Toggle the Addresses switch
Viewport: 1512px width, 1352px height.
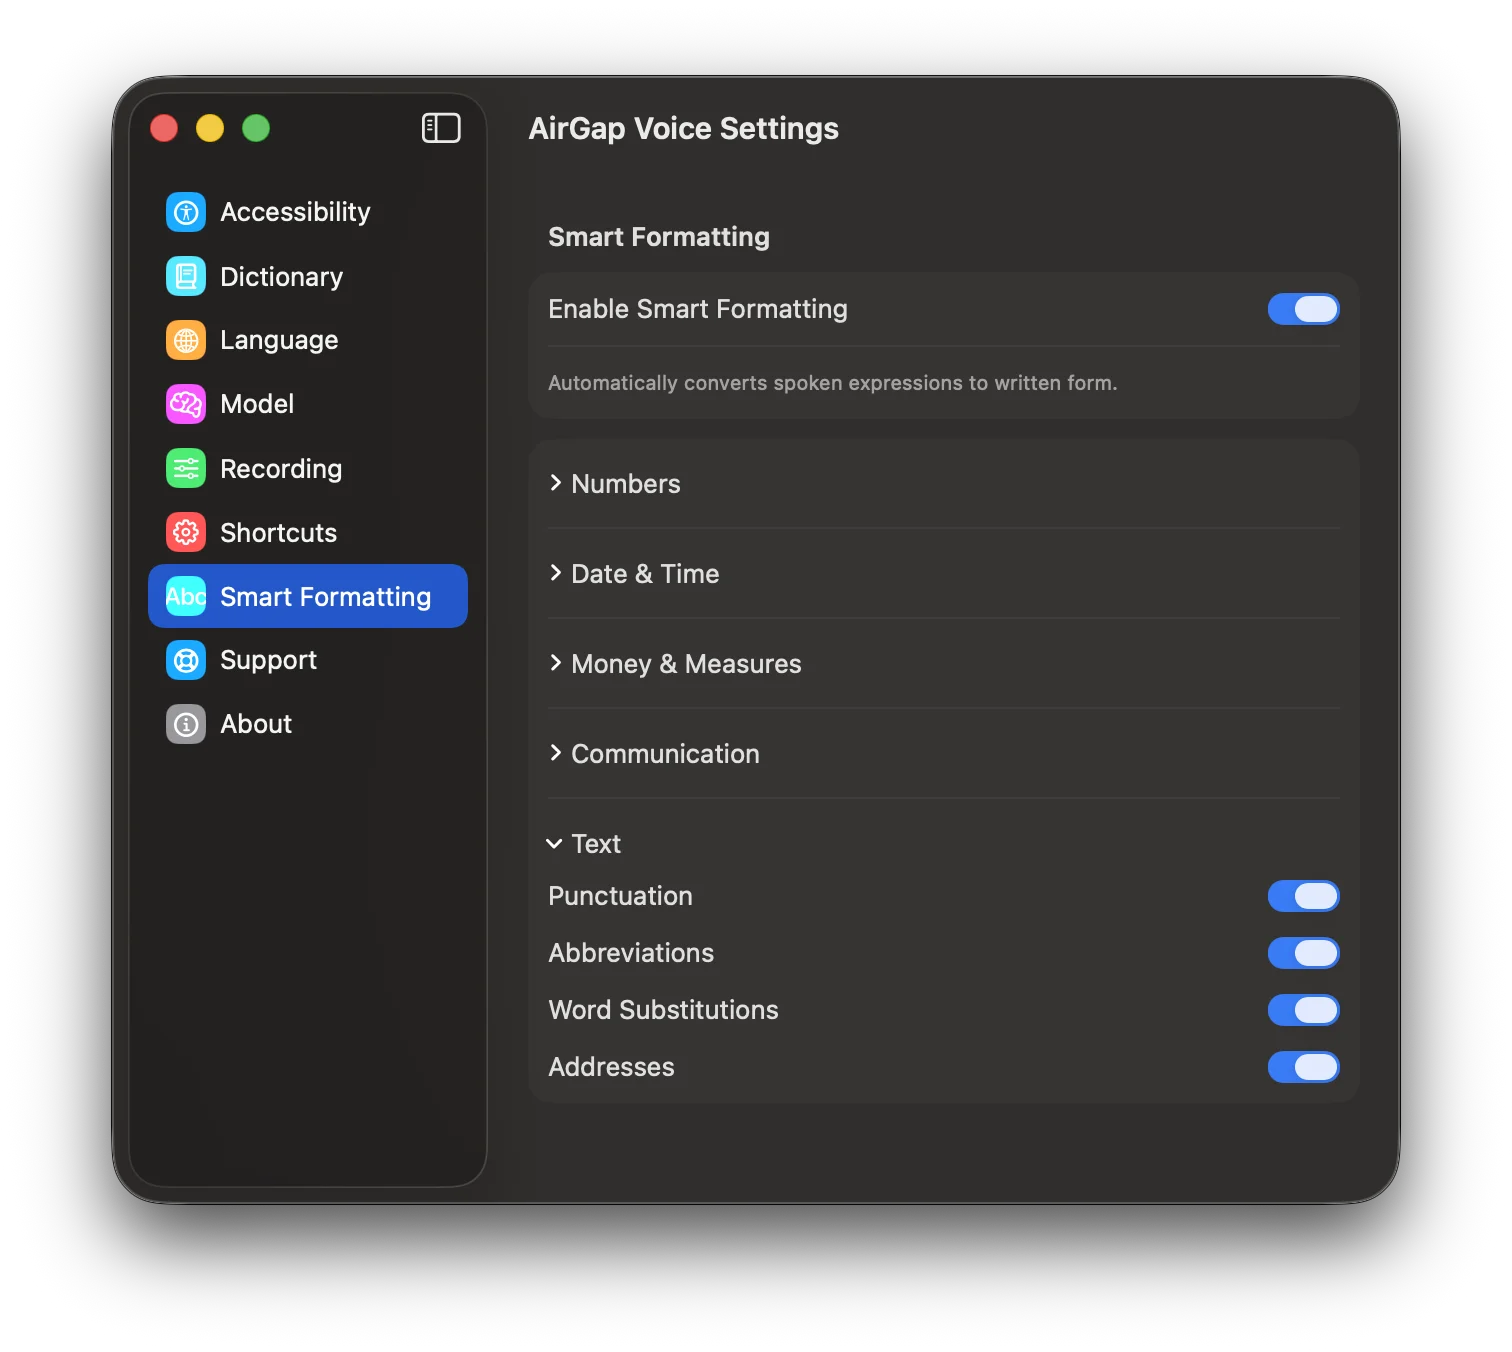(x=1303, y=1067)
